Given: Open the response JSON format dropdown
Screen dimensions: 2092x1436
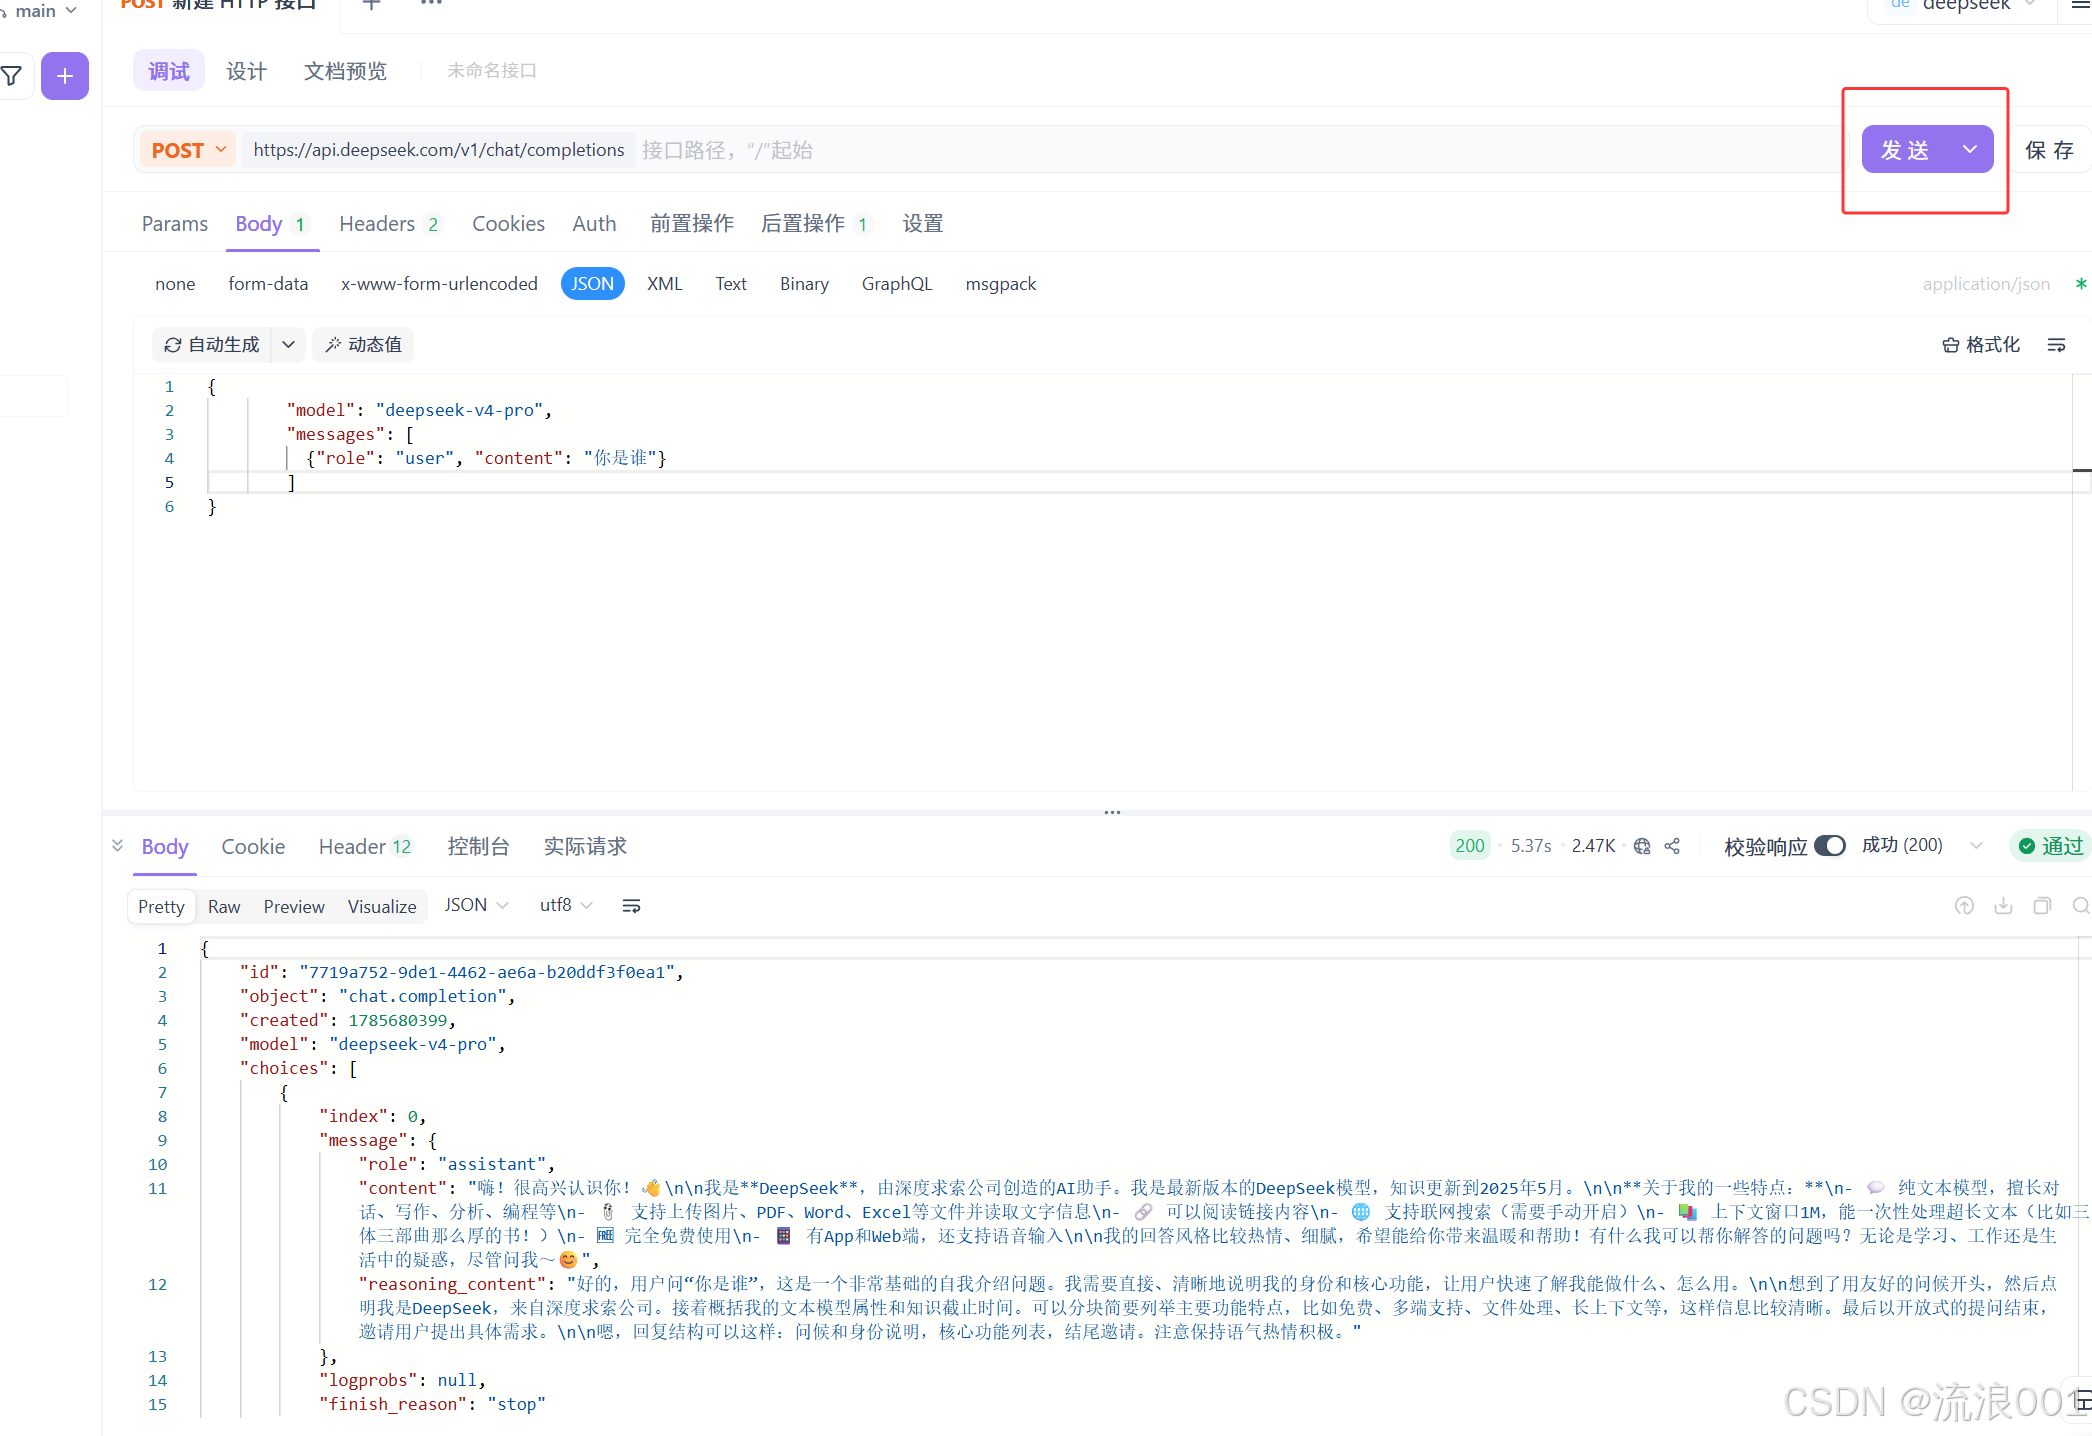Looking at the screenshot, I should point(476,905).
